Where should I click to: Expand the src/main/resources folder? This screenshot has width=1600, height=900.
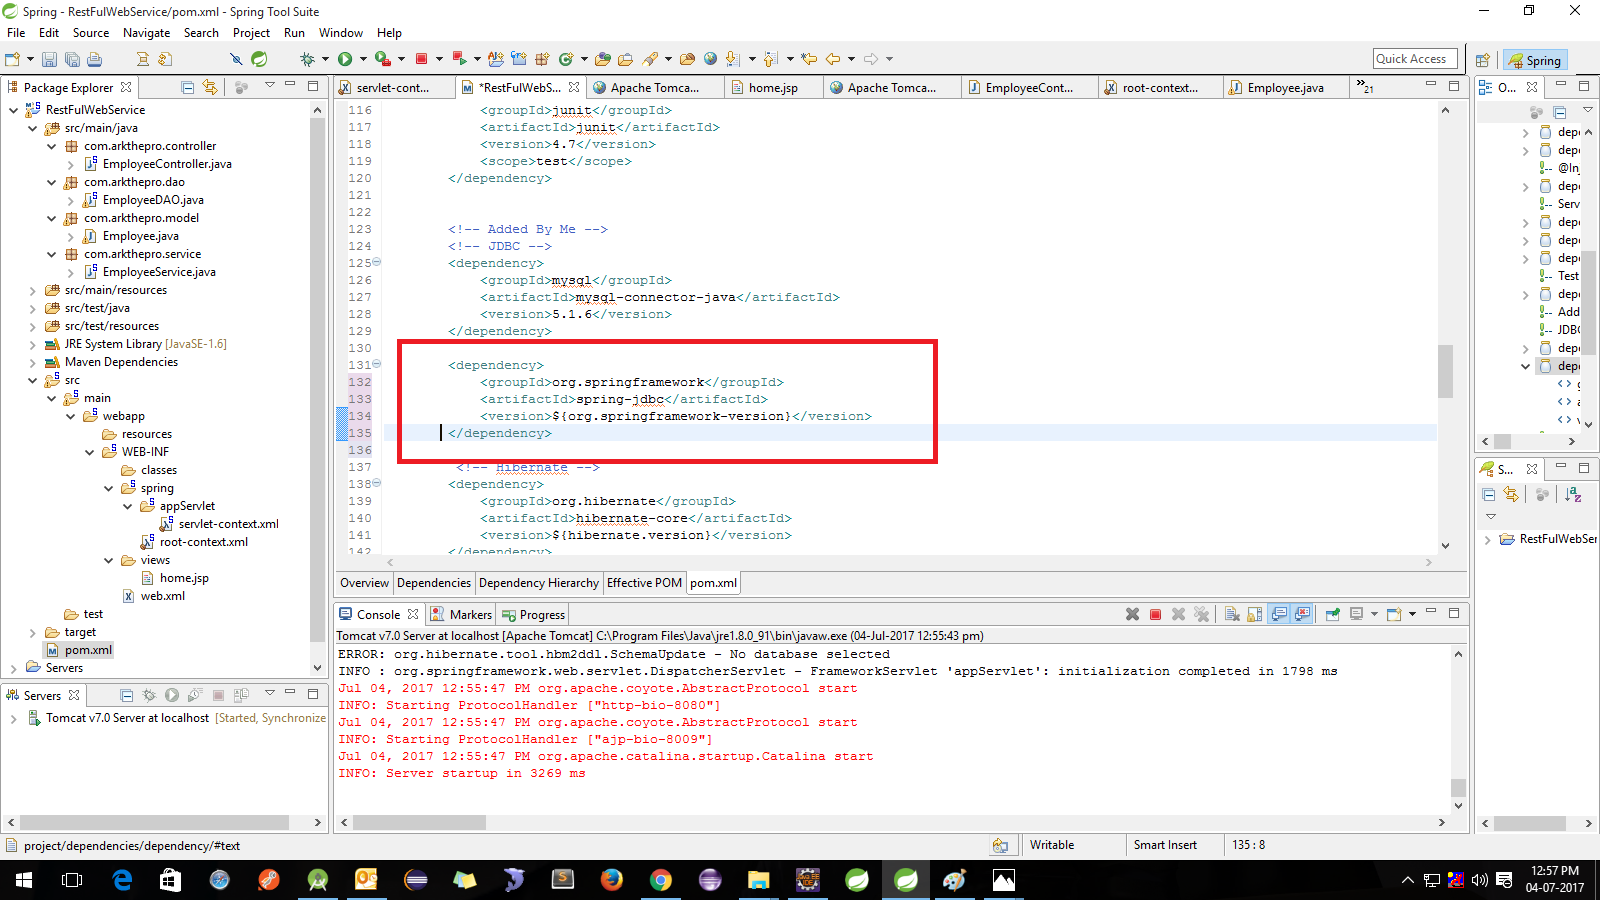click(x=33, y=289)
